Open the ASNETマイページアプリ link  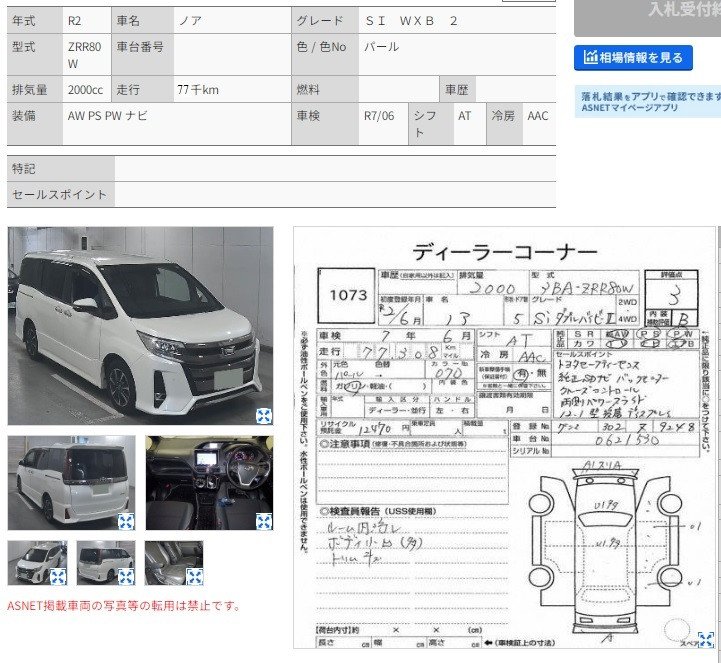pos(629,108)
